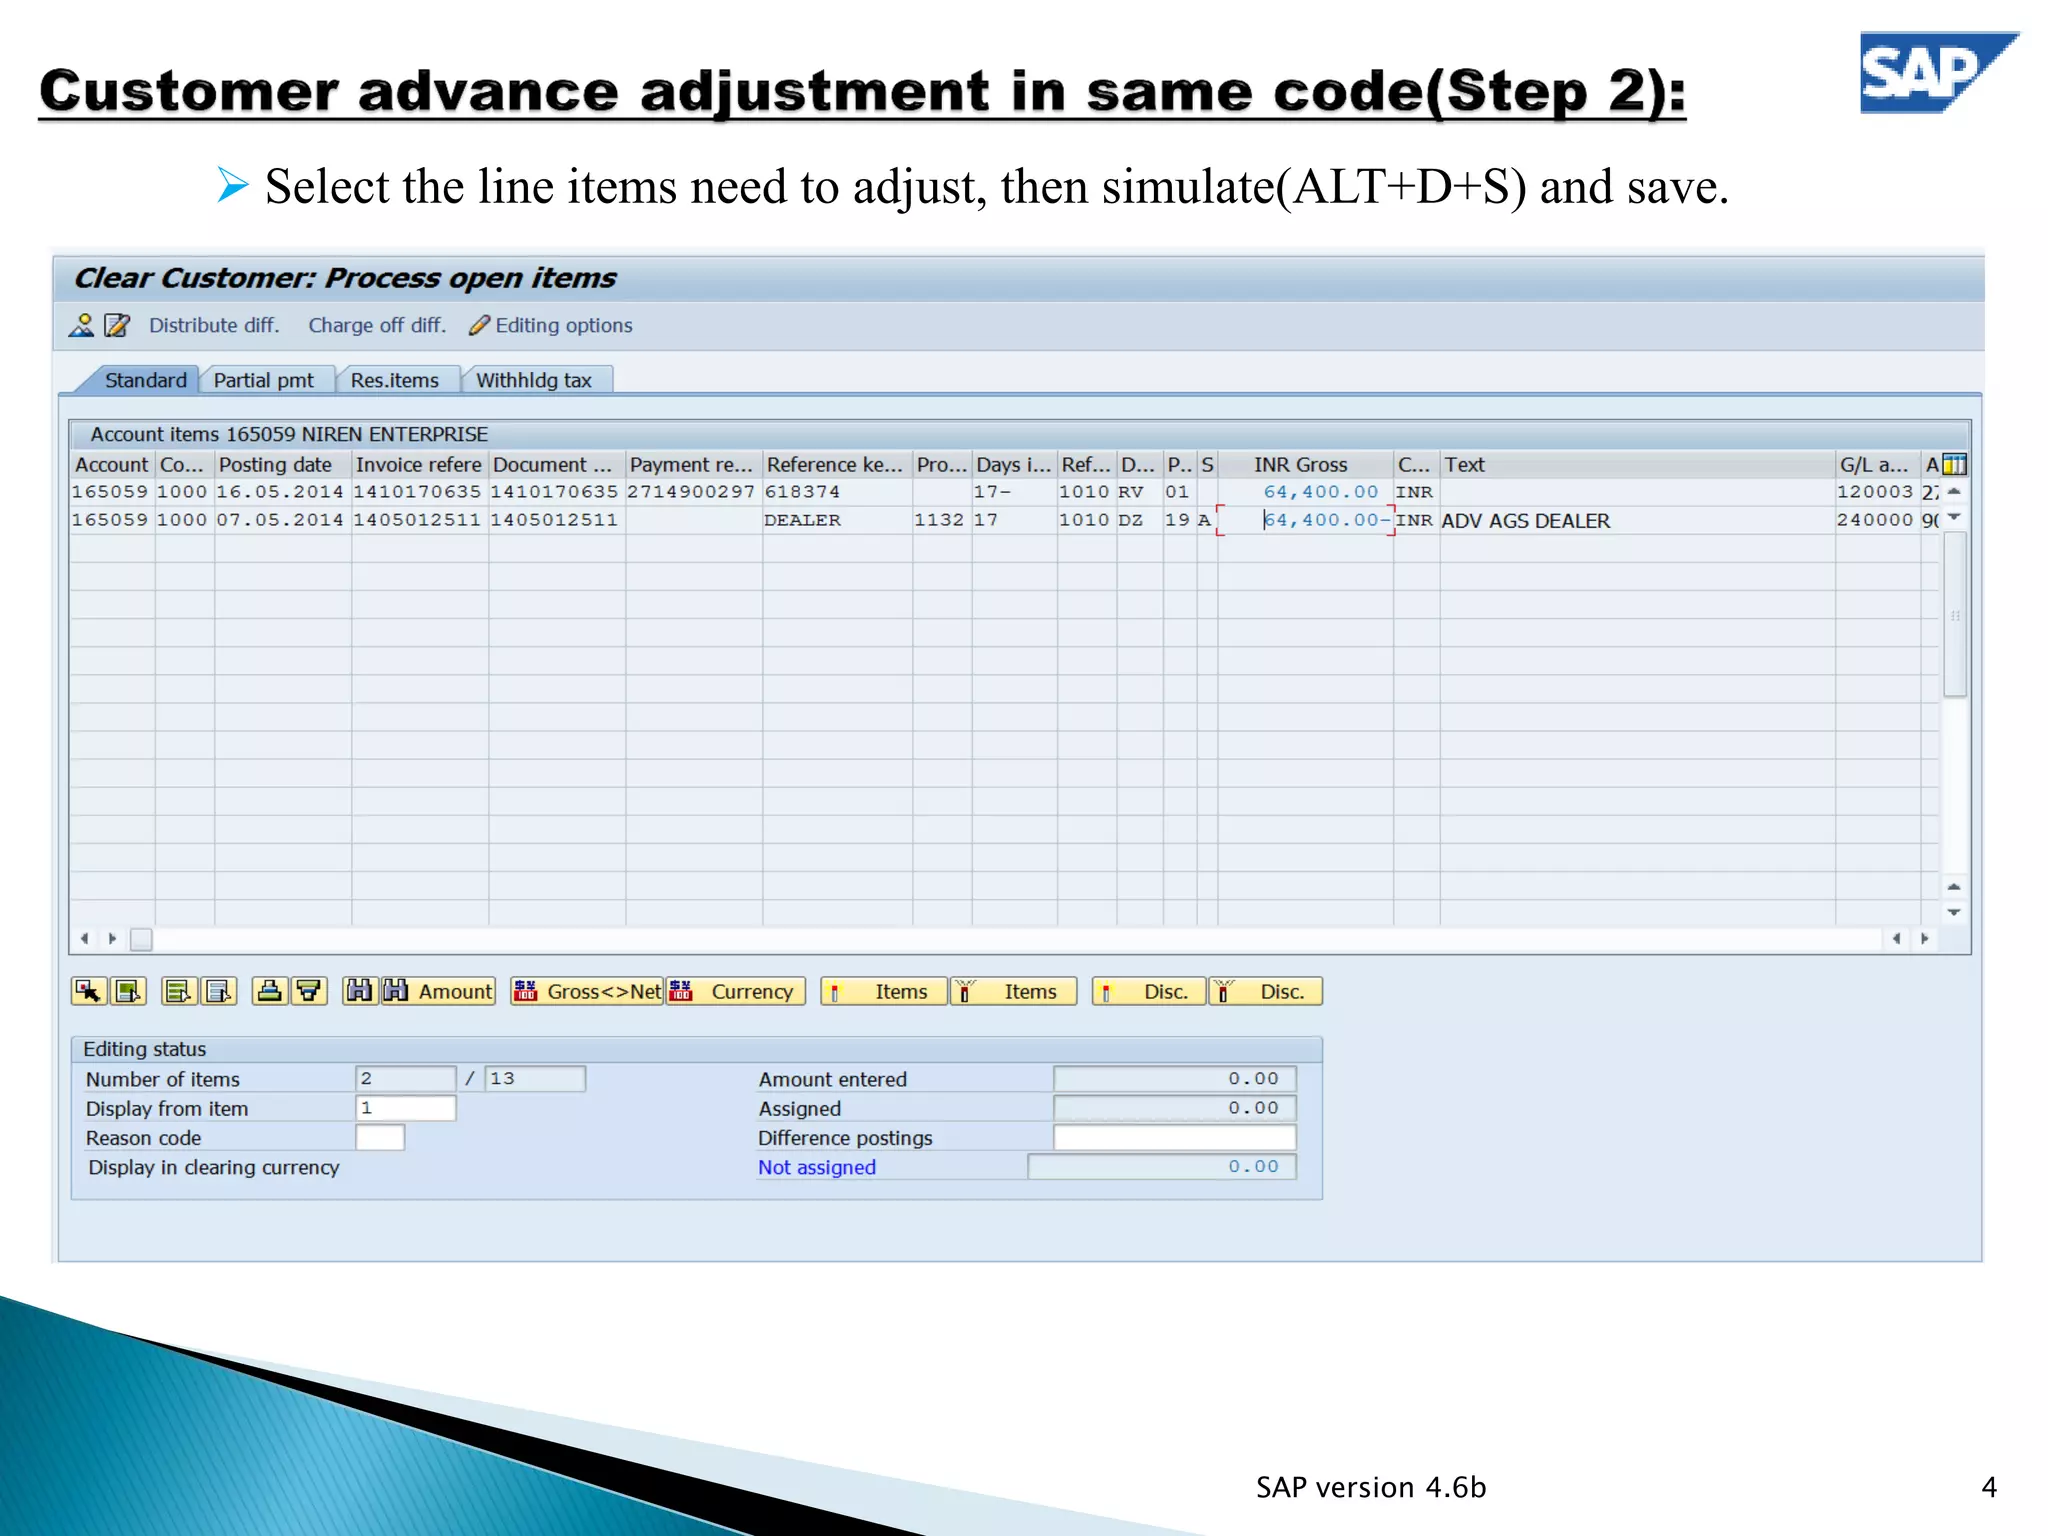The image size is (2048, 1536).
Task: Click the Assigned amount field
Action: click(1175, 1108)
